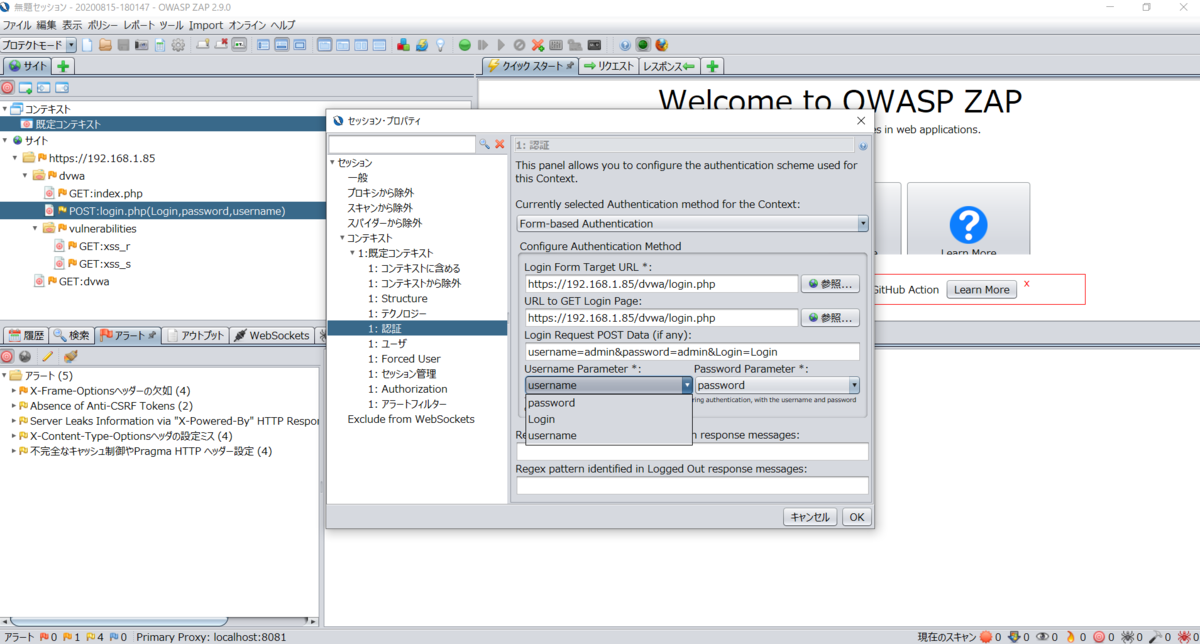The height and width of the screenshot is (644, 1200).
Task: Click the New Session toolbar icon
Action: click(x=88, y=45)
